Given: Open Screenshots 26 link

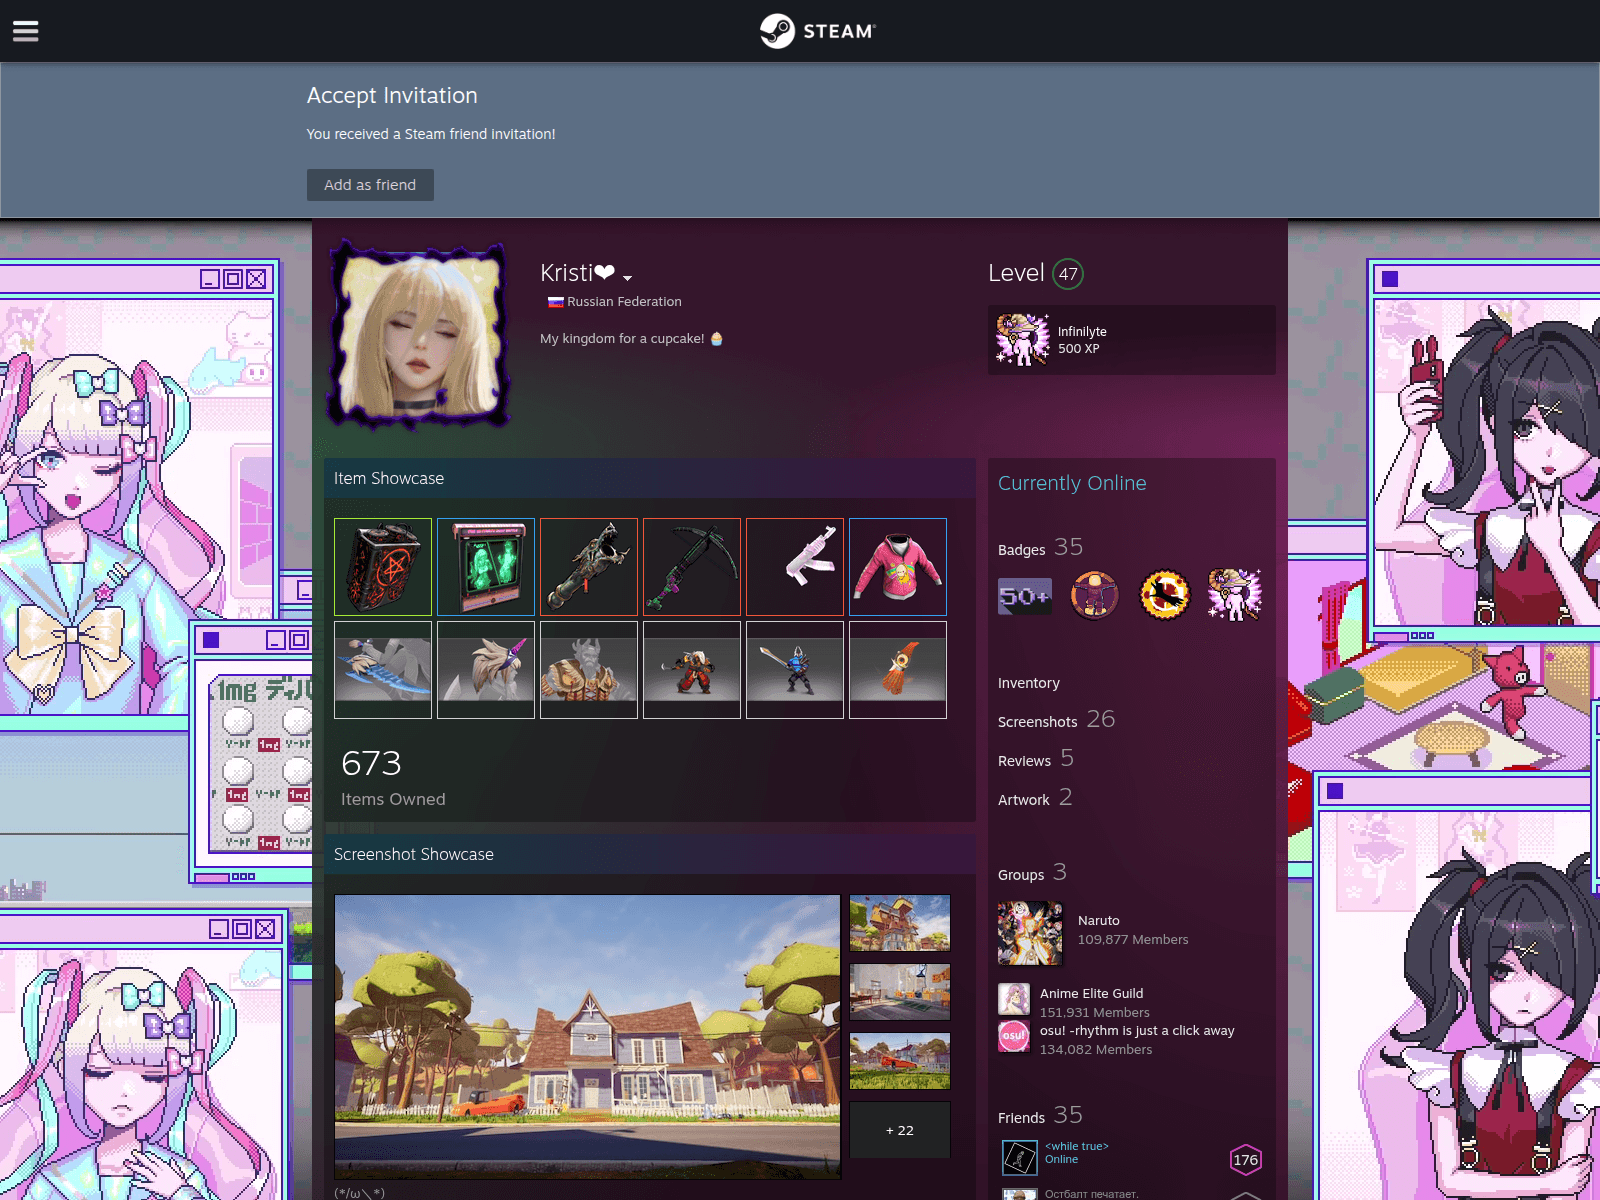Looking at the screenshot, I should coord(1056,720).
